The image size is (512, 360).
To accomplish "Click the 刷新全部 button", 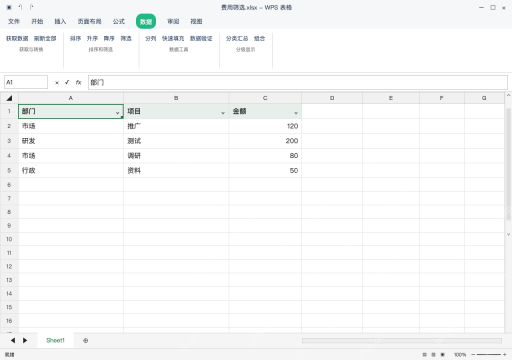I will [45, 38].
